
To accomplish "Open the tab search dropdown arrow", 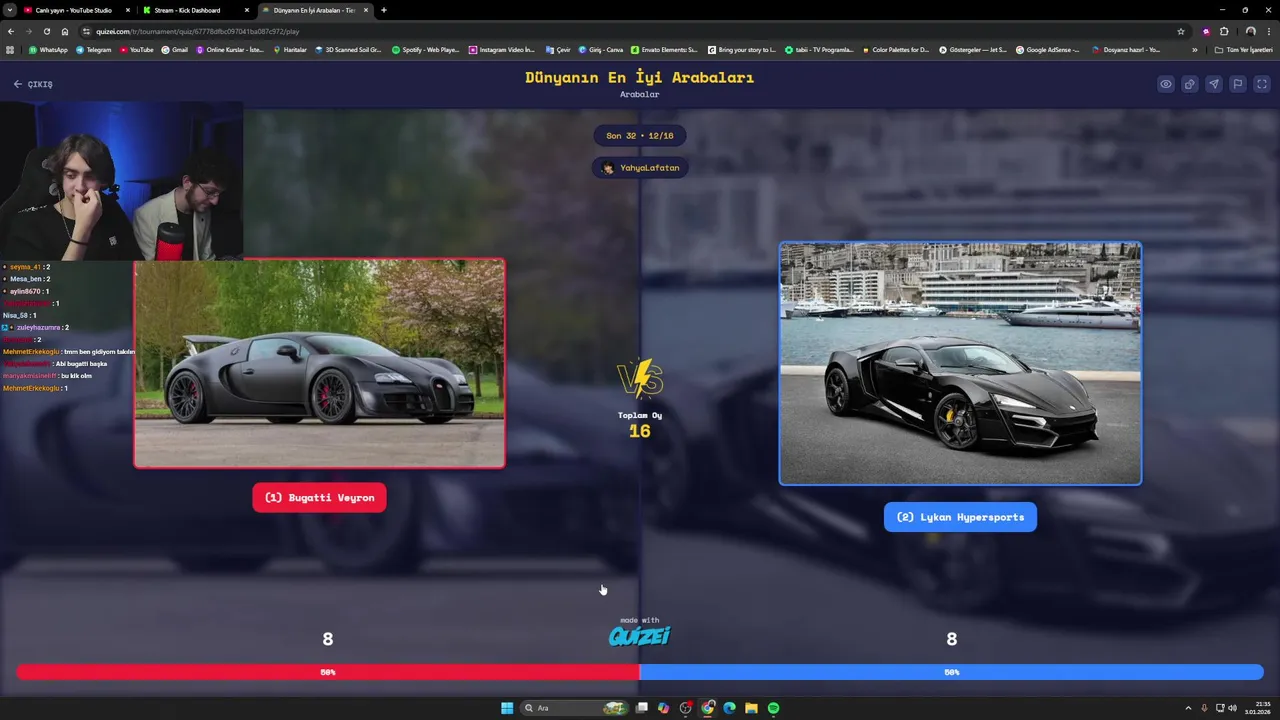I will tap(9, 10).
